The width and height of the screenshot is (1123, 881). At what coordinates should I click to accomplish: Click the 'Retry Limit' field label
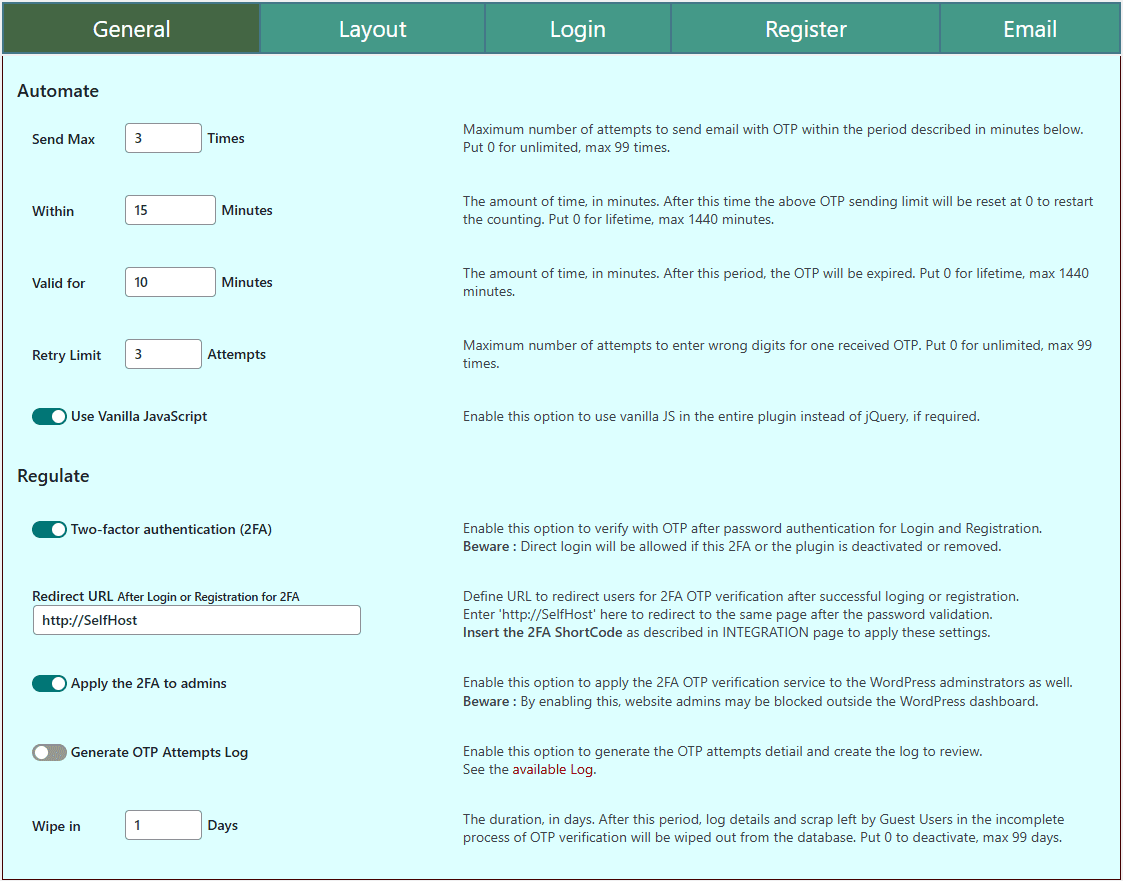[x=66, y=355]
